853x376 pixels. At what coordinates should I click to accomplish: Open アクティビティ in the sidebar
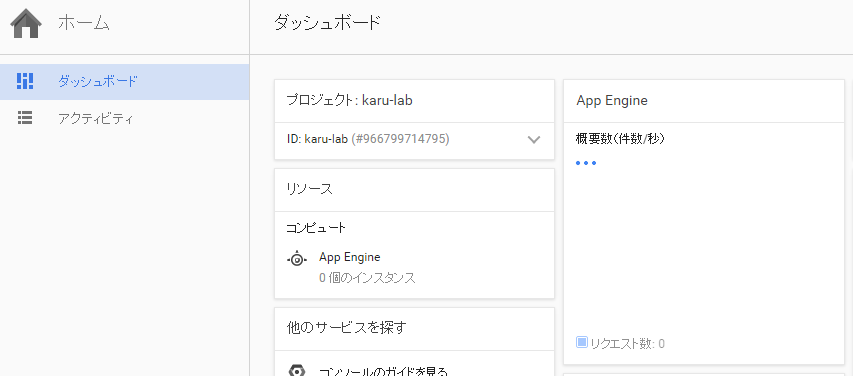pos(125,118)
